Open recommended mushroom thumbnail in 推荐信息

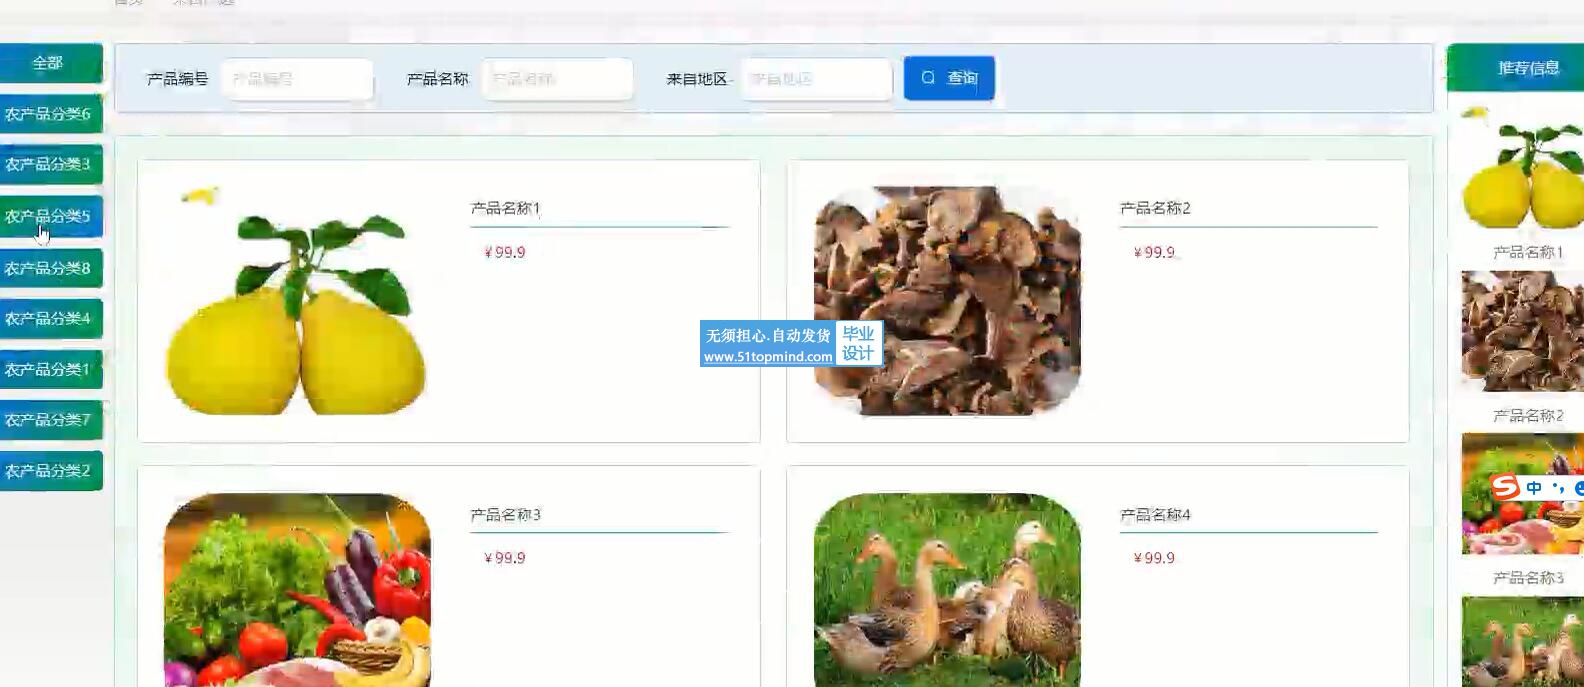click(1523, 331)
